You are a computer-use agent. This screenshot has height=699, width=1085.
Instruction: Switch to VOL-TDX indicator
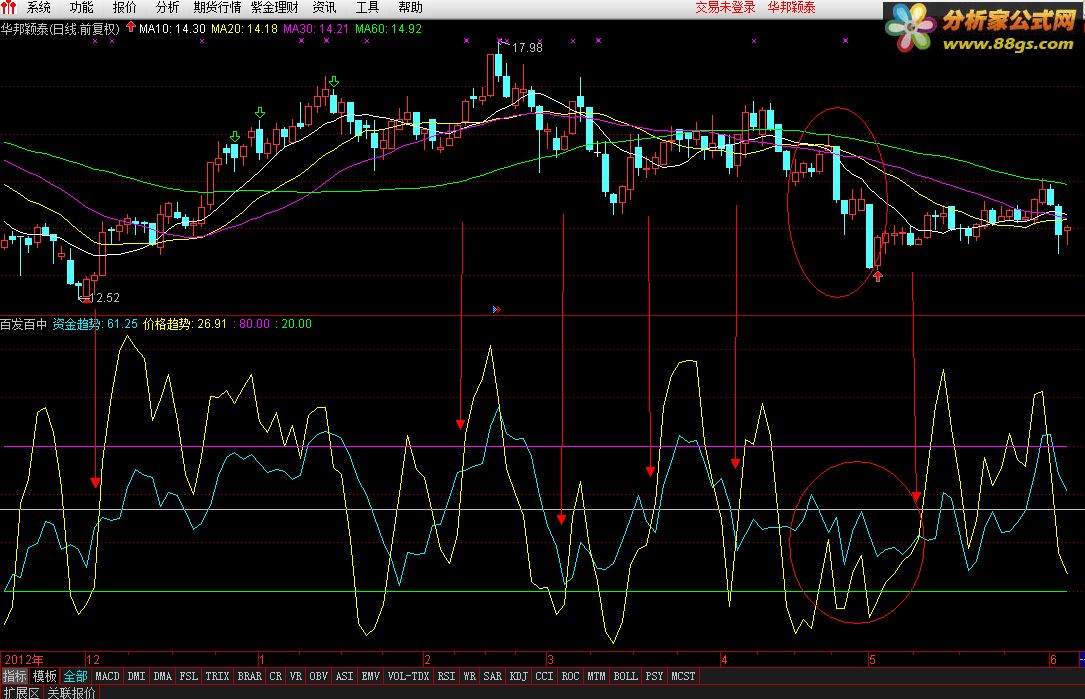tap(408, 676)
